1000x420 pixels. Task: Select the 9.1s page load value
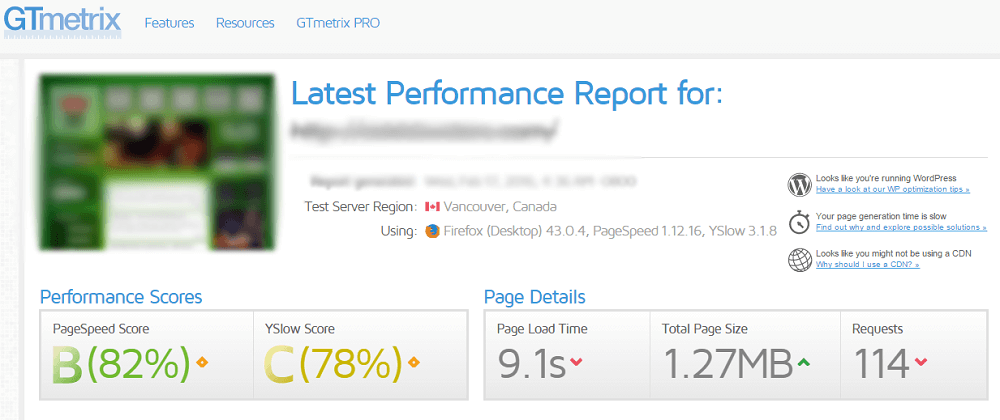click(x=531, y=364)
